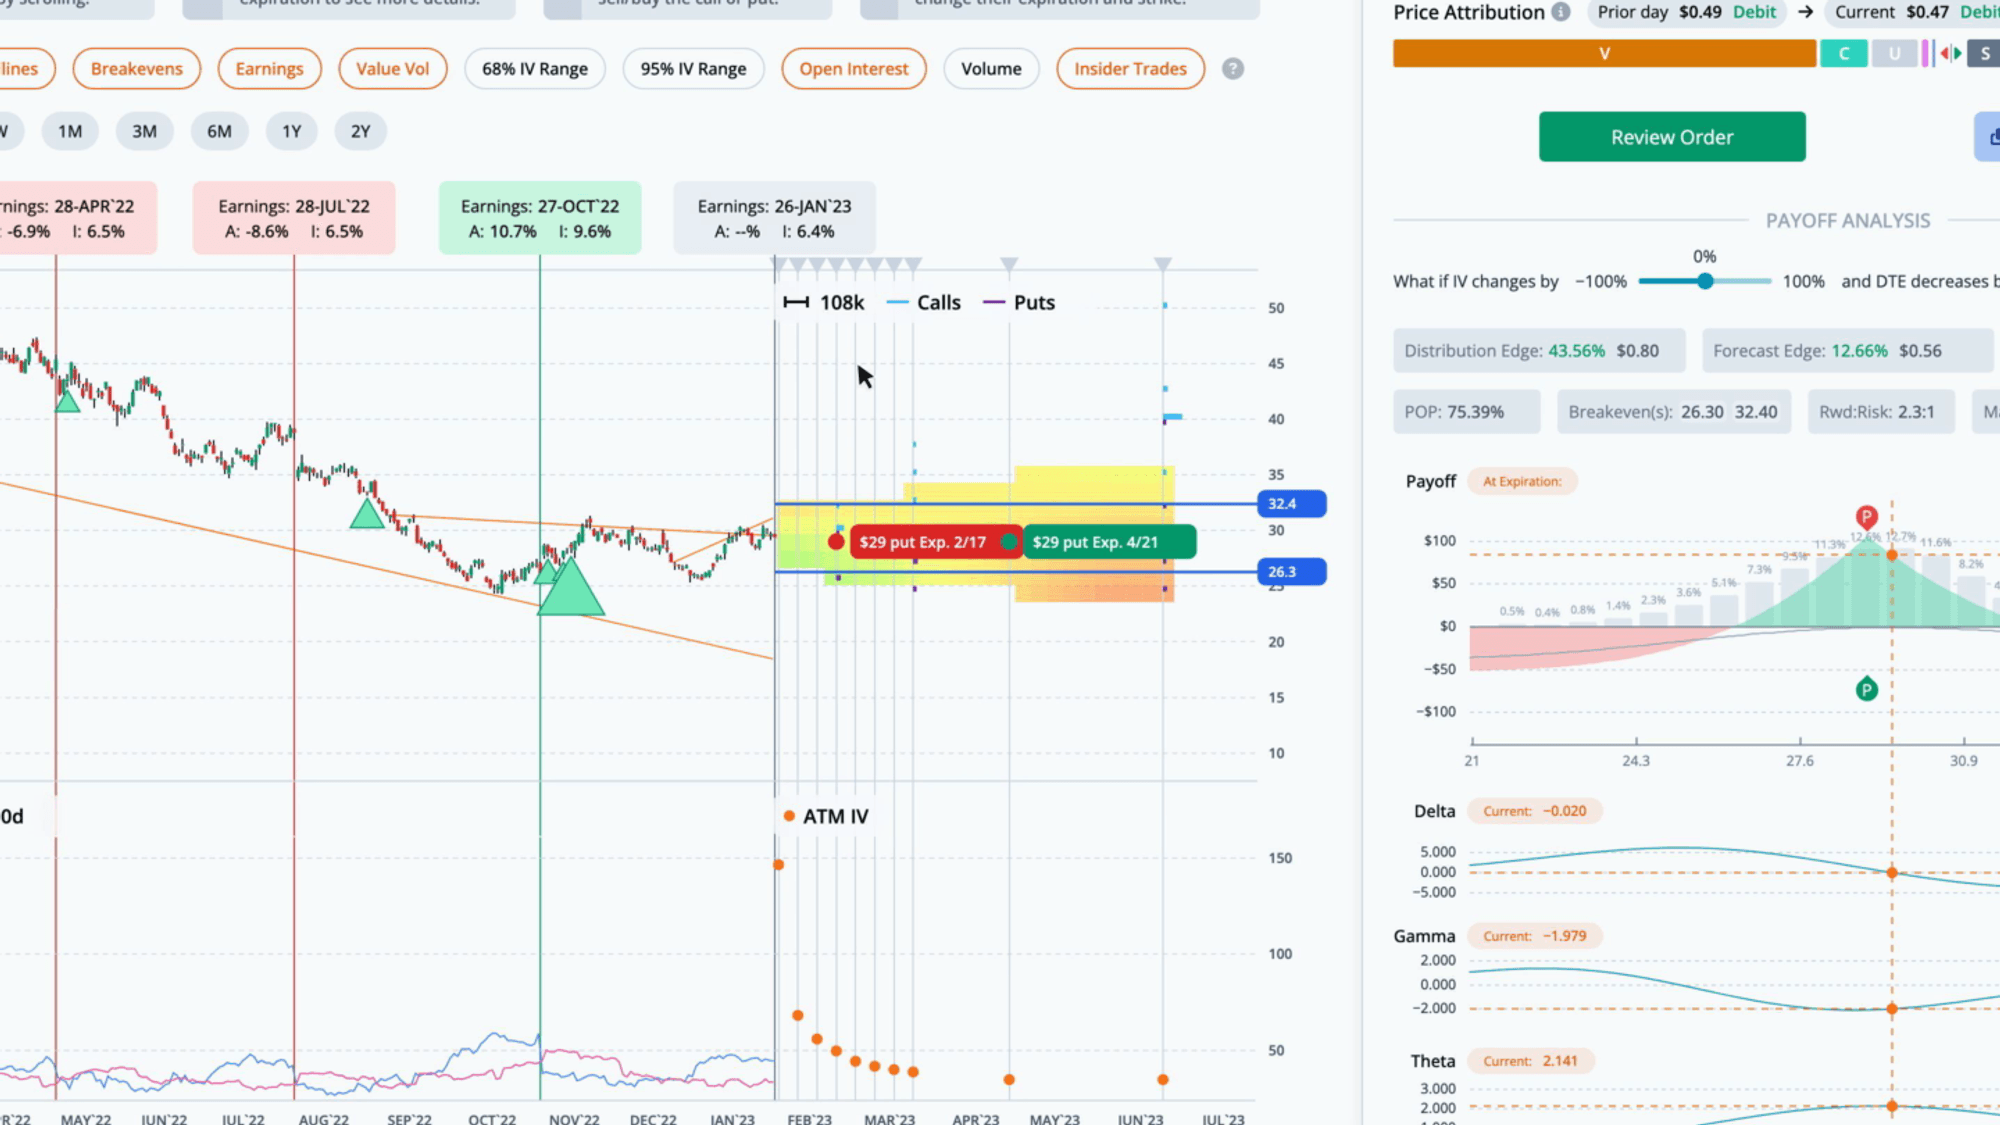The height and width of the screenshot is (1125, 2000).
Task: Switch chart range to 1Y
Action: (x=291, y=131)
